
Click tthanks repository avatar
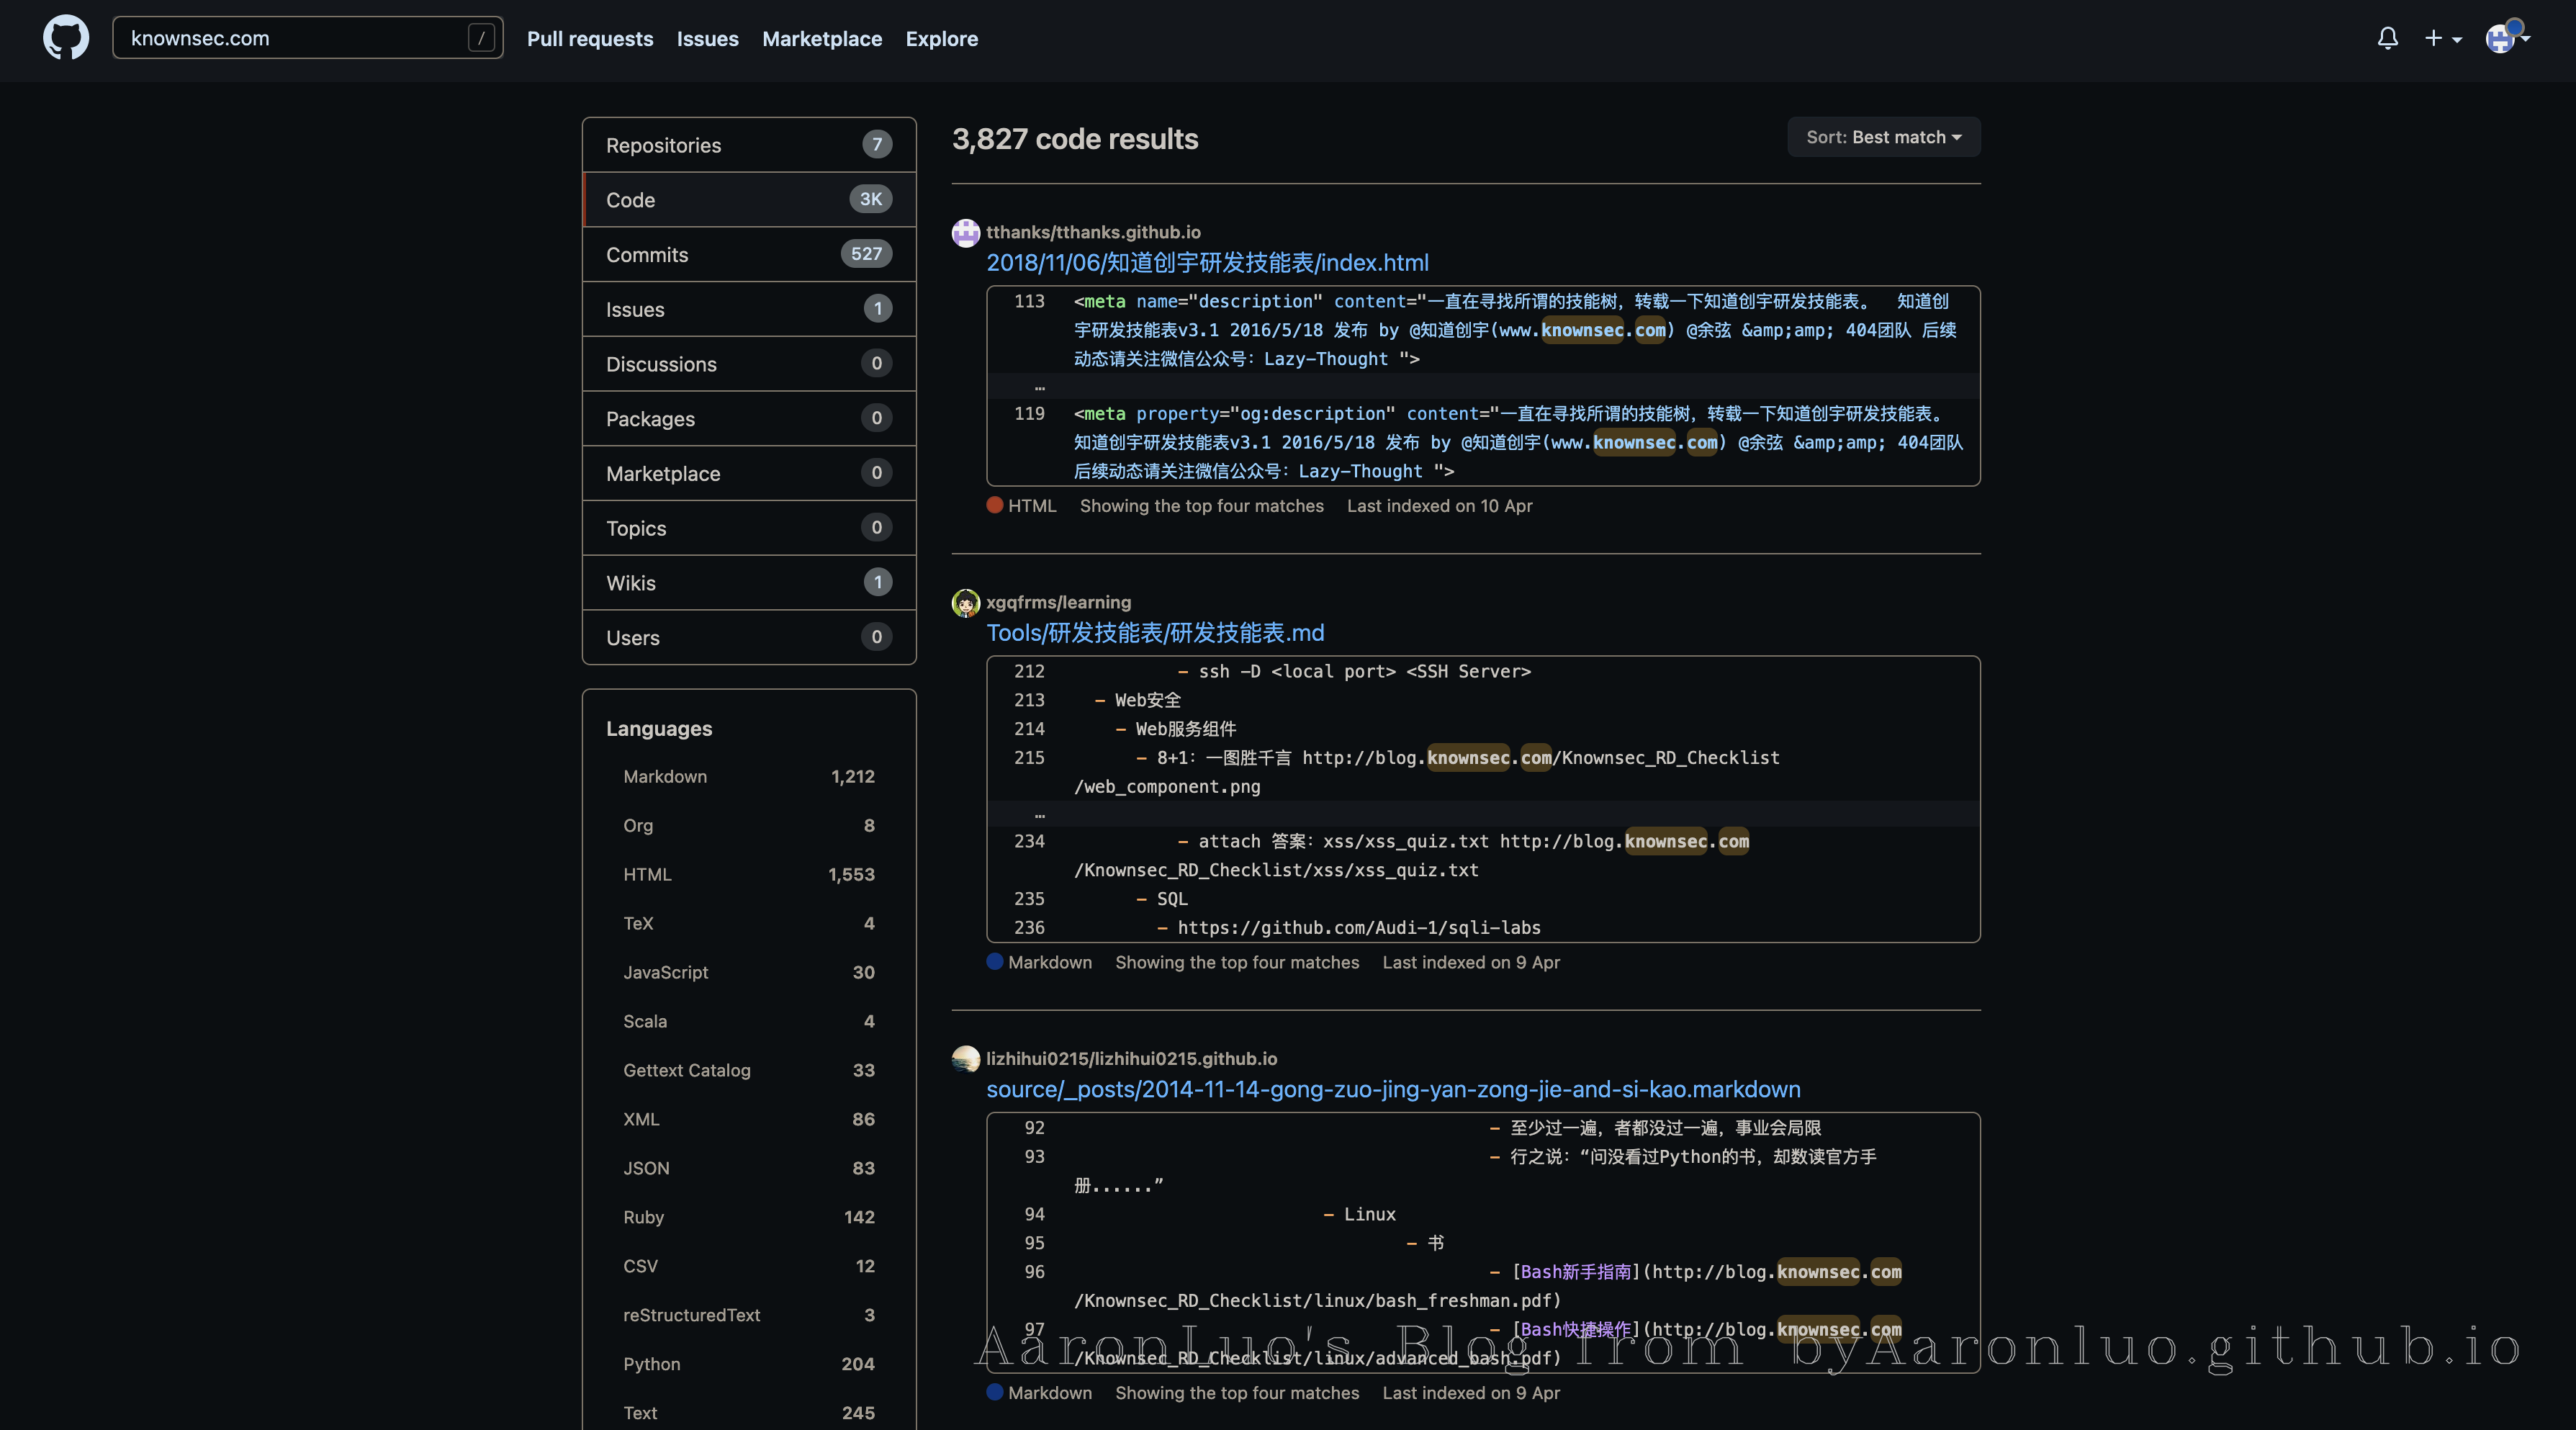click(x=965, y=232)
